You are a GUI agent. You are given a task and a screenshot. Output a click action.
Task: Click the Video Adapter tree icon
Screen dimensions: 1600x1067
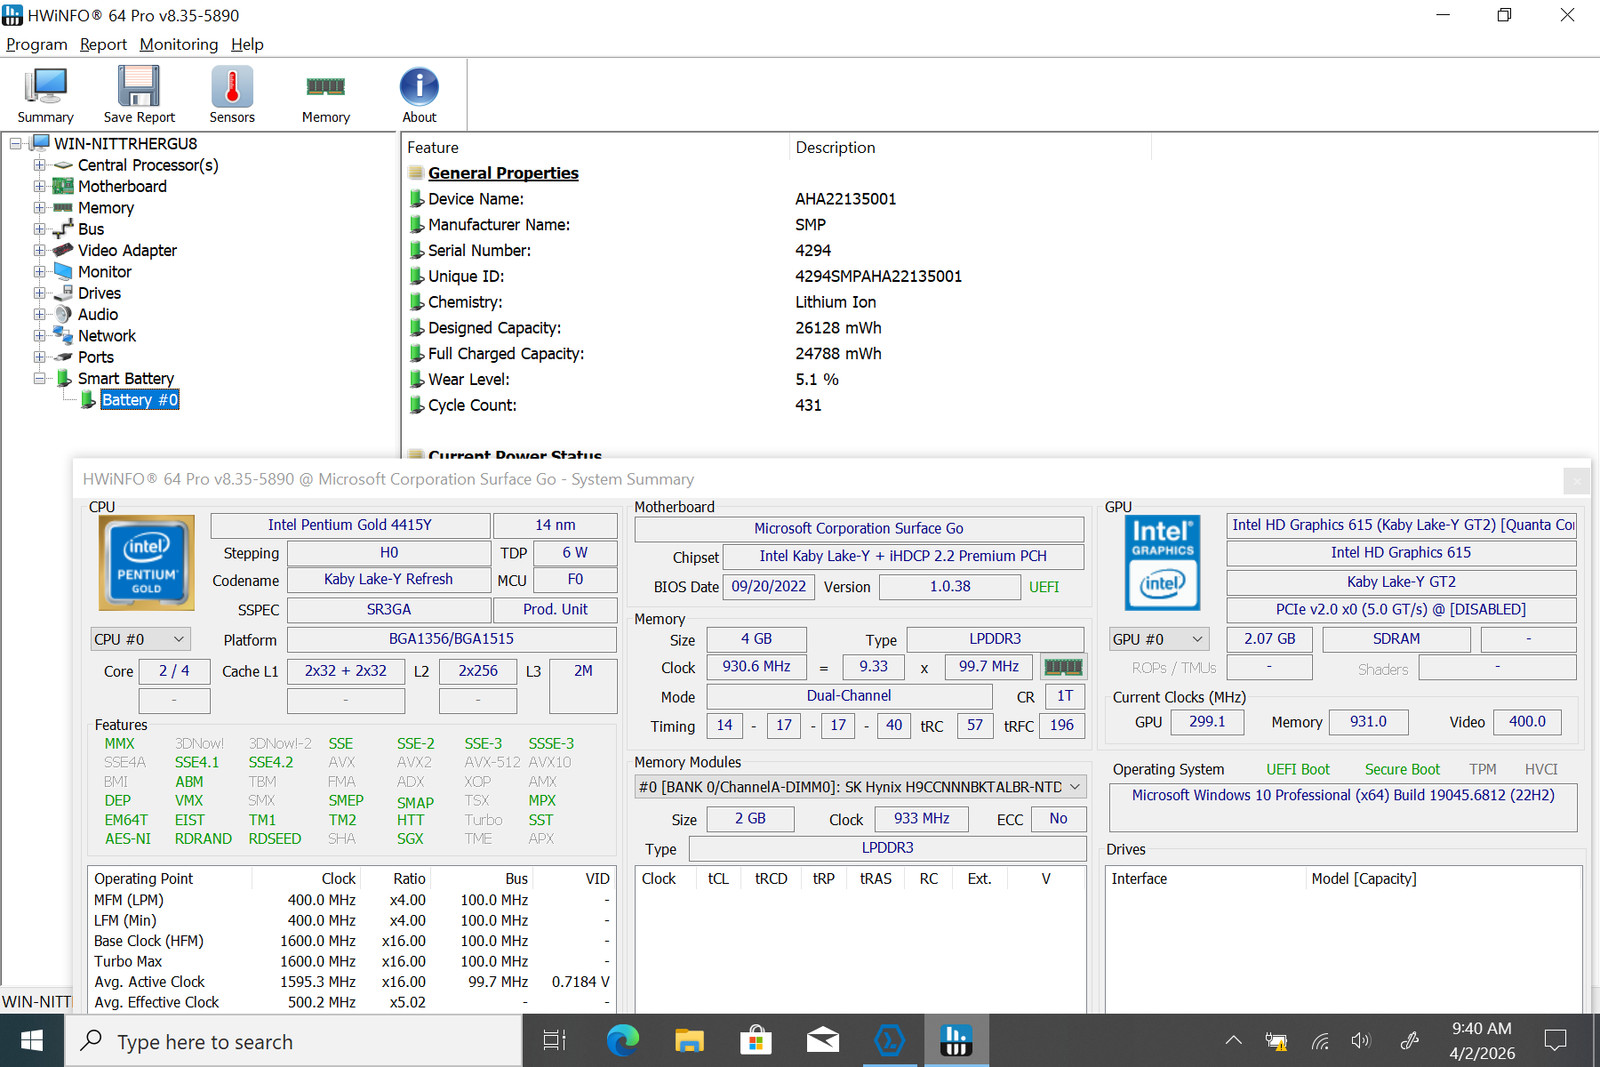(x=63, y=250)
